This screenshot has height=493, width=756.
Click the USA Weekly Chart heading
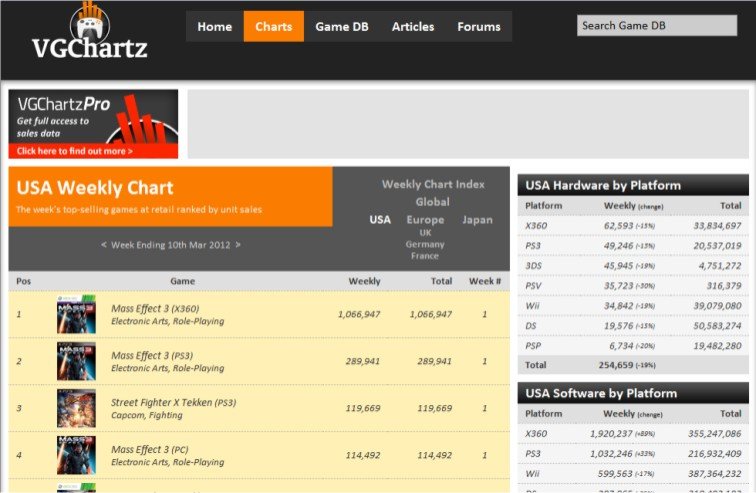[x=95, y=187]
